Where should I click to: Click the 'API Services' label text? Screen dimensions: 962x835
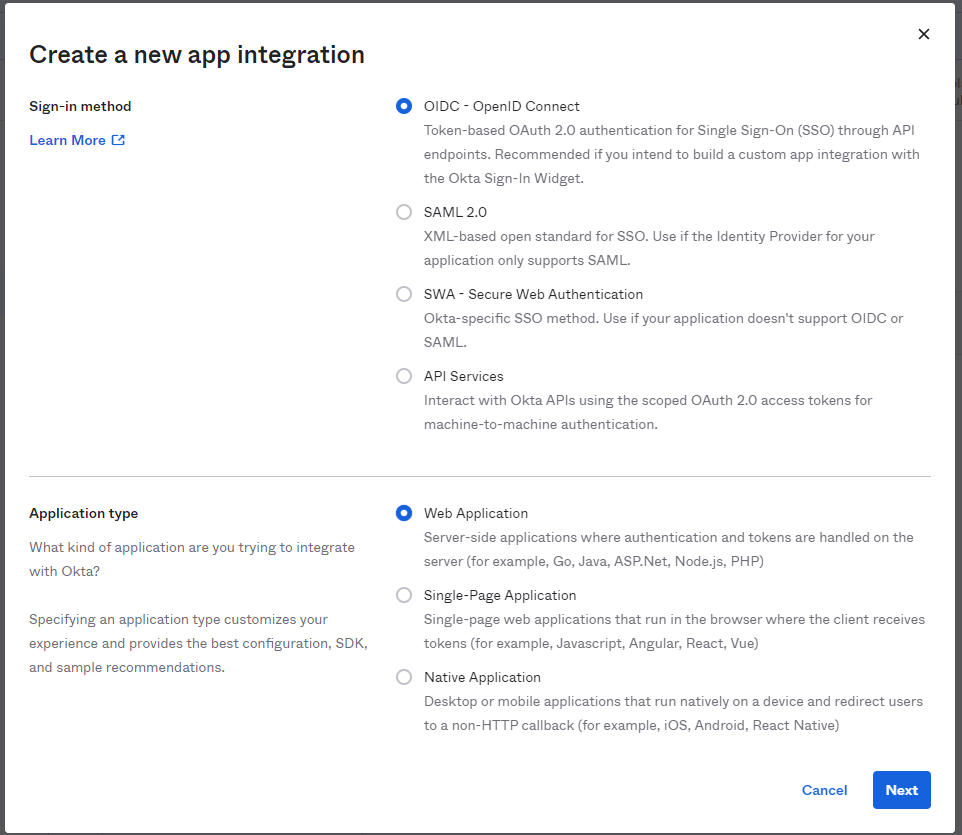coord(463,376)
